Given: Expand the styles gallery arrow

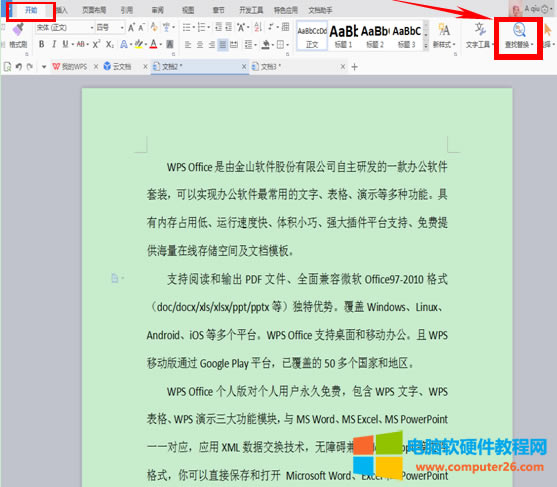Looking at the screenshot, I should (426, 46).
